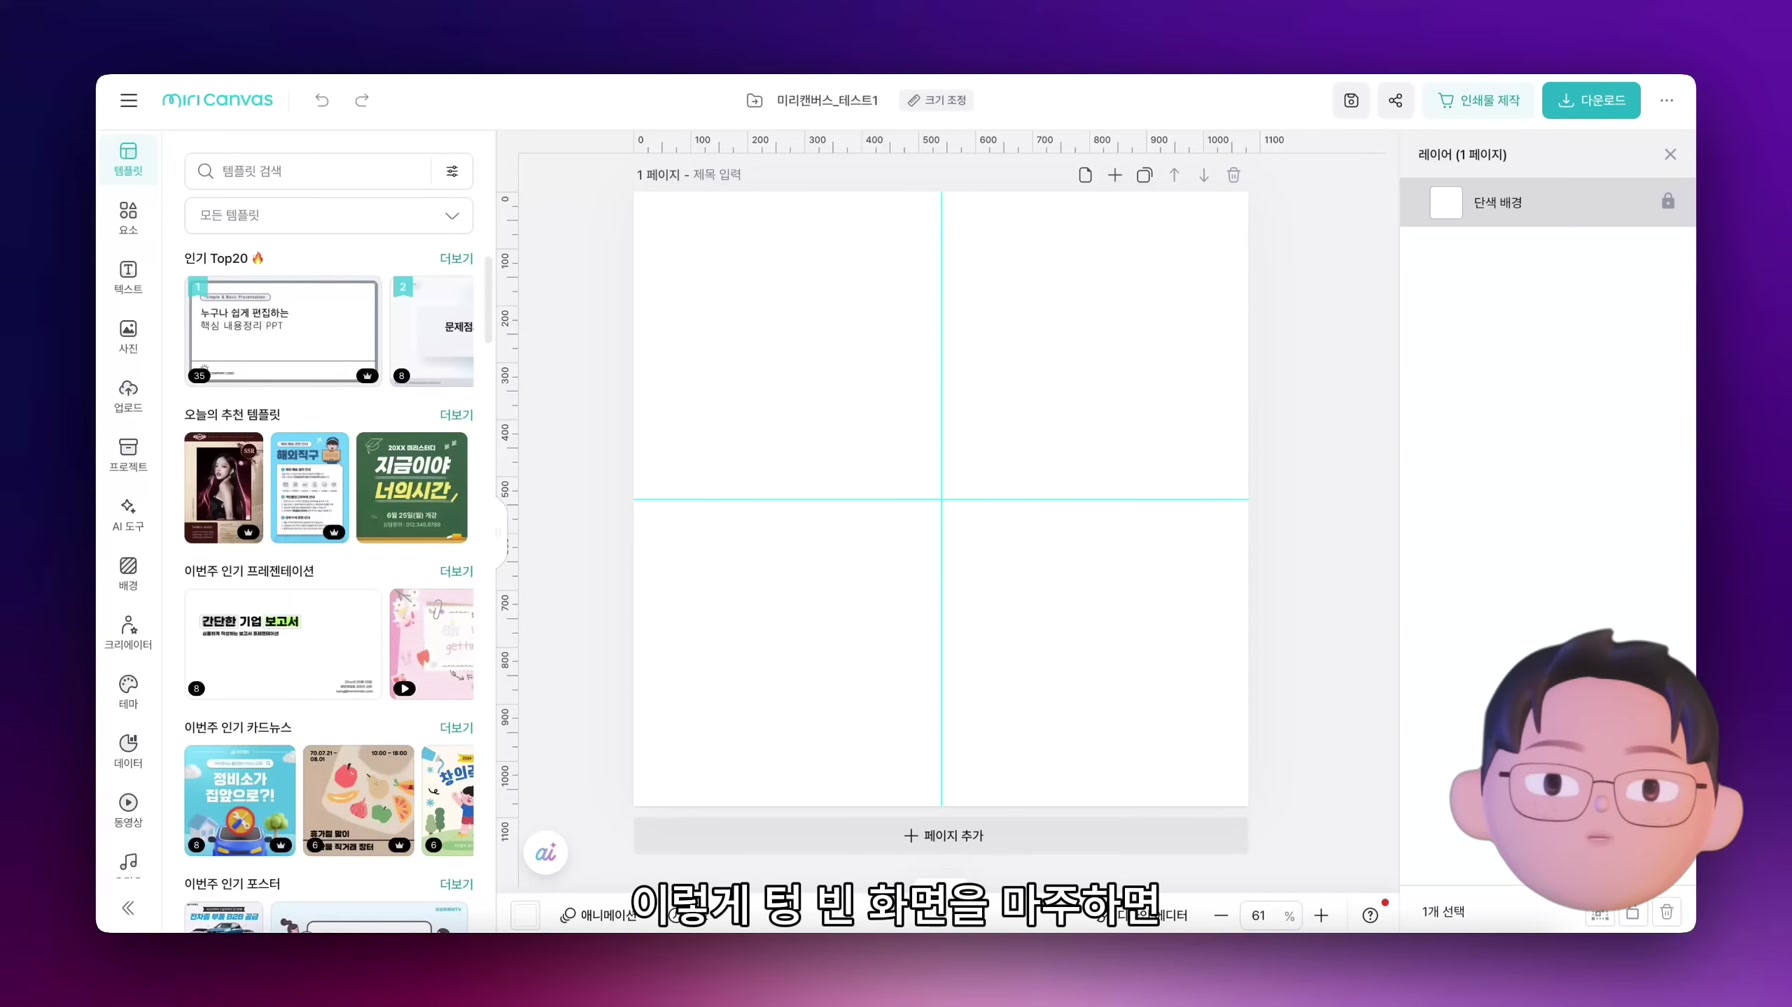1792x1007 pixels.
Task: Zoom in with the plus button
Action: point(1321,915)
